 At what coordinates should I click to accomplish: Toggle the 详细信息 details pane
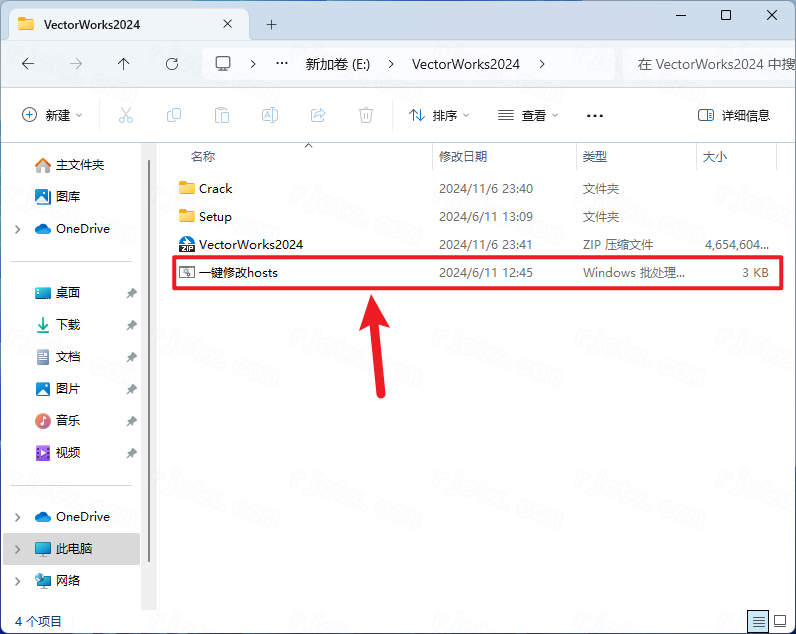tap(734, 115)
